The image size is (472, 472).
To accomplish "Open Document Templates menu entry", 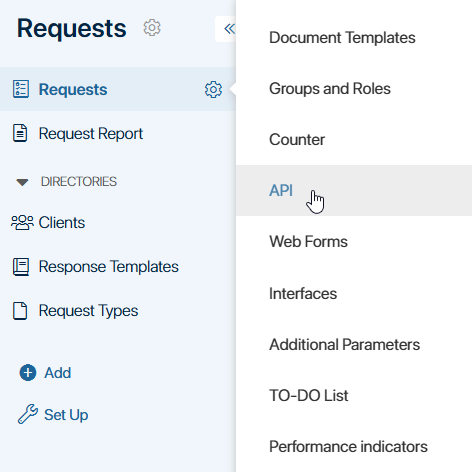I will pos(342,37).
